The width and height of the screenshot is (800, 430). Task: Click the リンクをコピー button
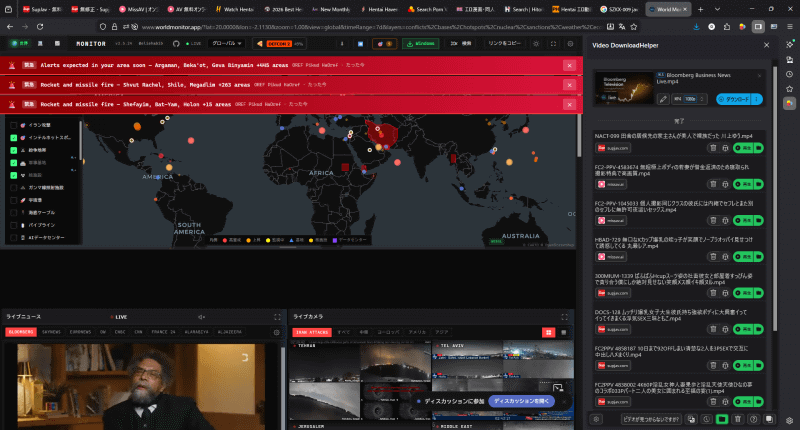tap(504, 44)
